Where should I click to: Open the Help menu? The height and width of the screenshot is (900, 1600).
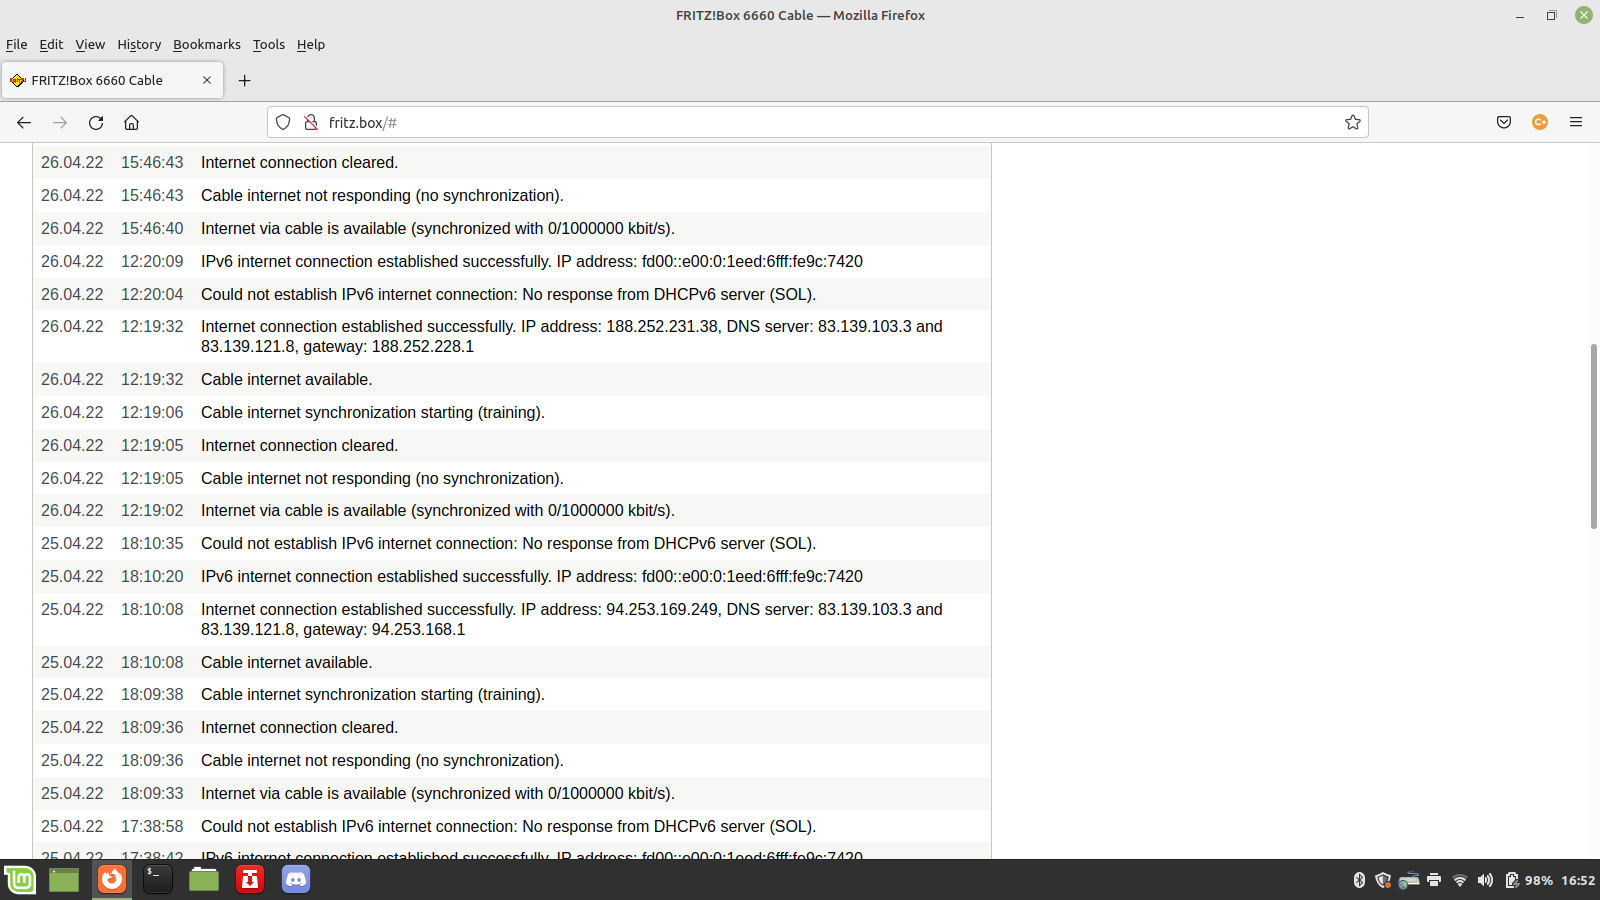coord(311,44)
